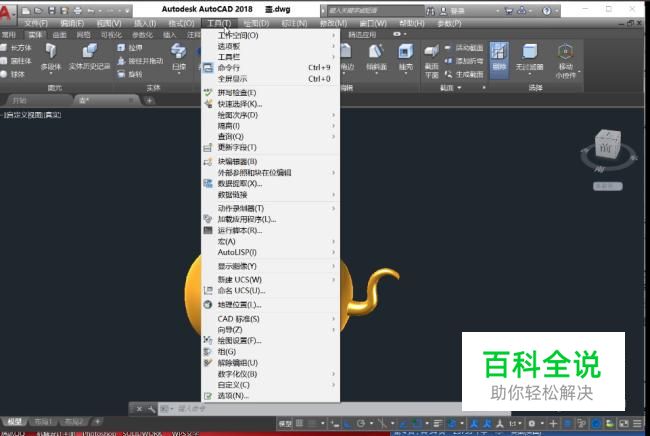Click the 按住并拖动 tool

click(140, 61)
